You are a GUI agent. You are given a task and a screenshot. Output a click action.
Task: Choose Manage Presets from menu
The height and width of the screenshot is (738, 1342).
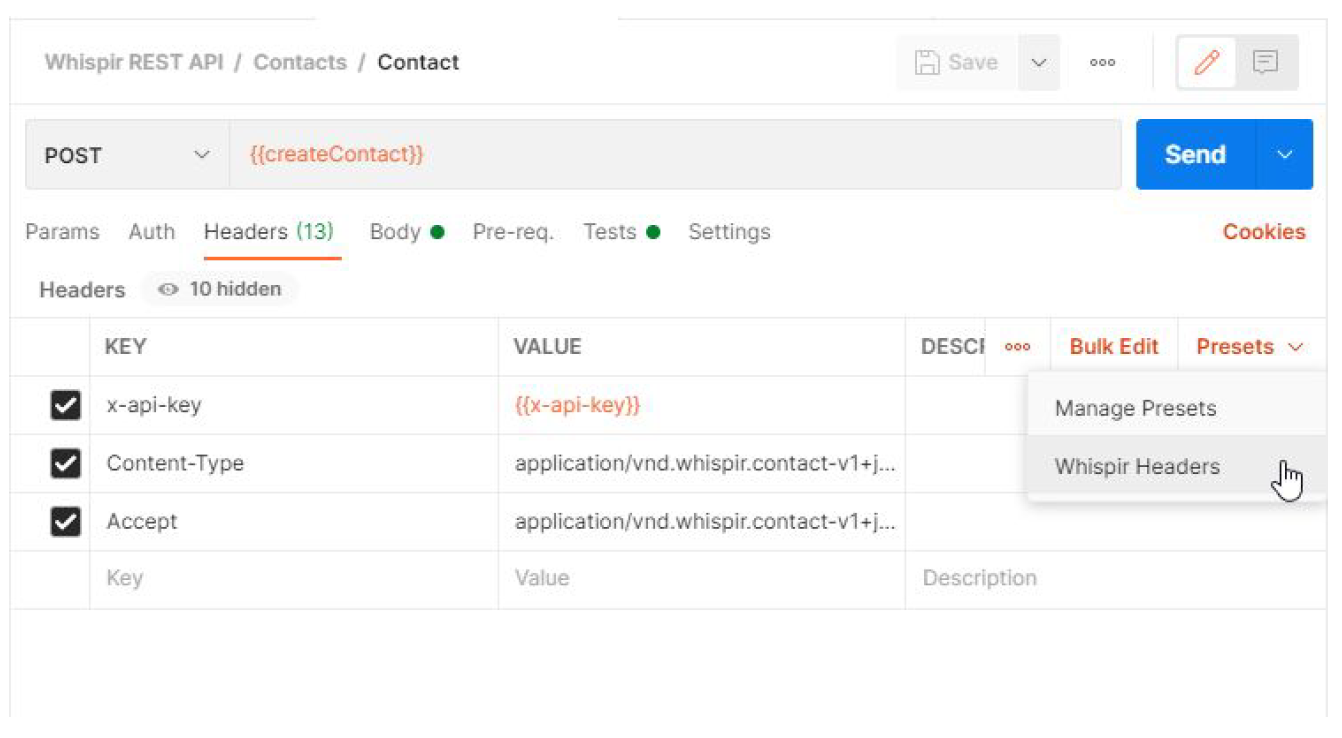1135,408
